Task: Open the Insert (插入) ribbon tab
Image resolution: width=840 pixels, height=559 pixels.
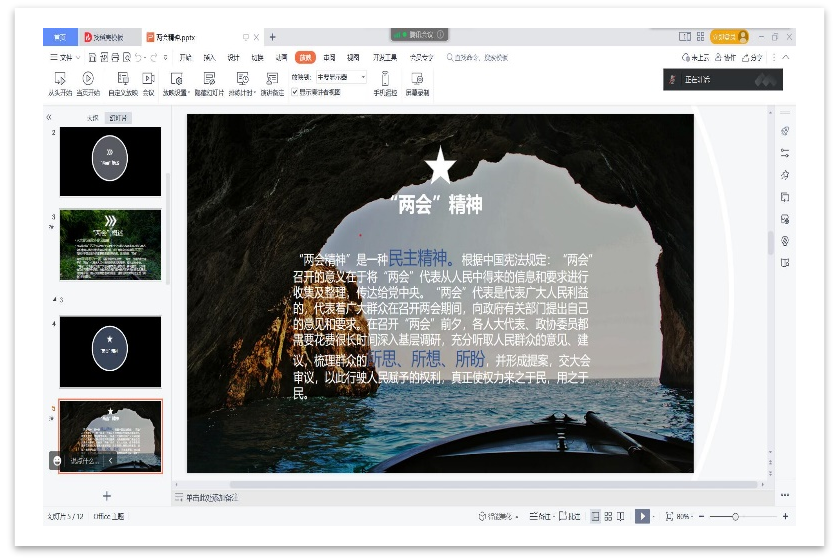Action: tap(209, 58)
